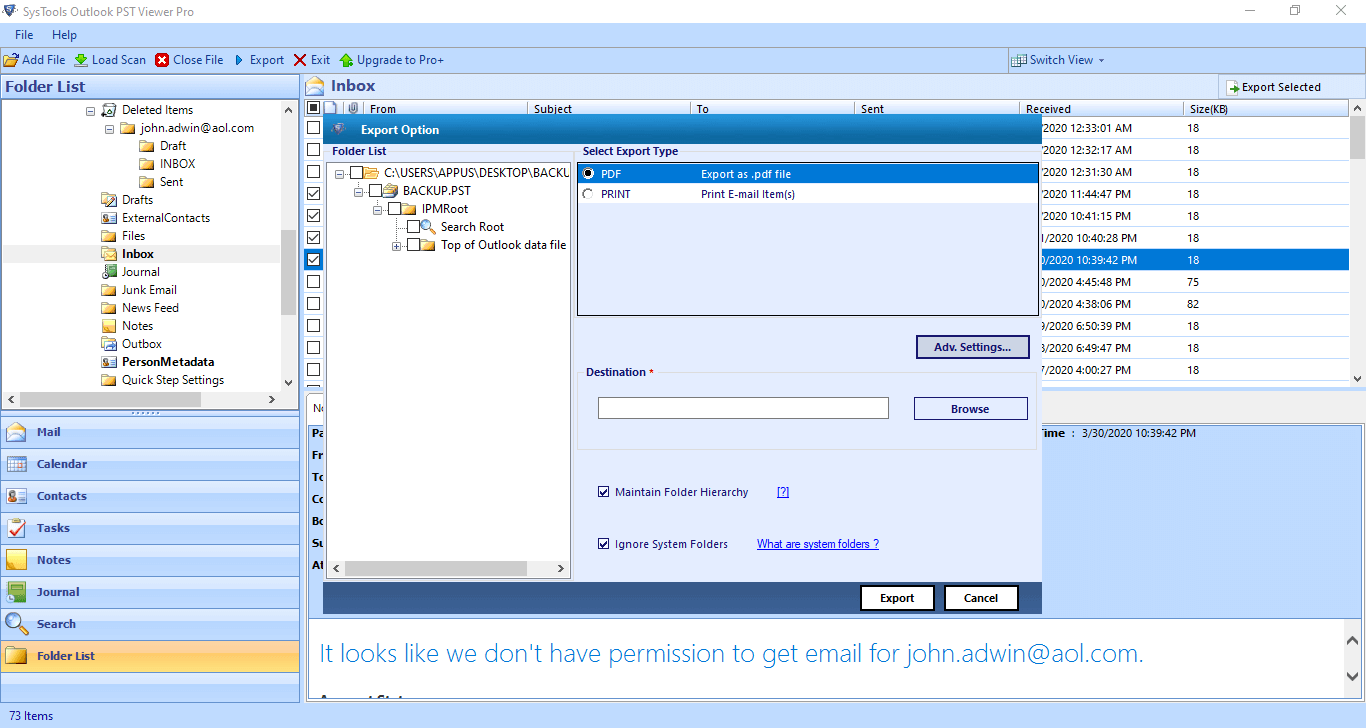Select the Outbox folder icon
Screen dimensions: 1366x728
tap(108, 344)
